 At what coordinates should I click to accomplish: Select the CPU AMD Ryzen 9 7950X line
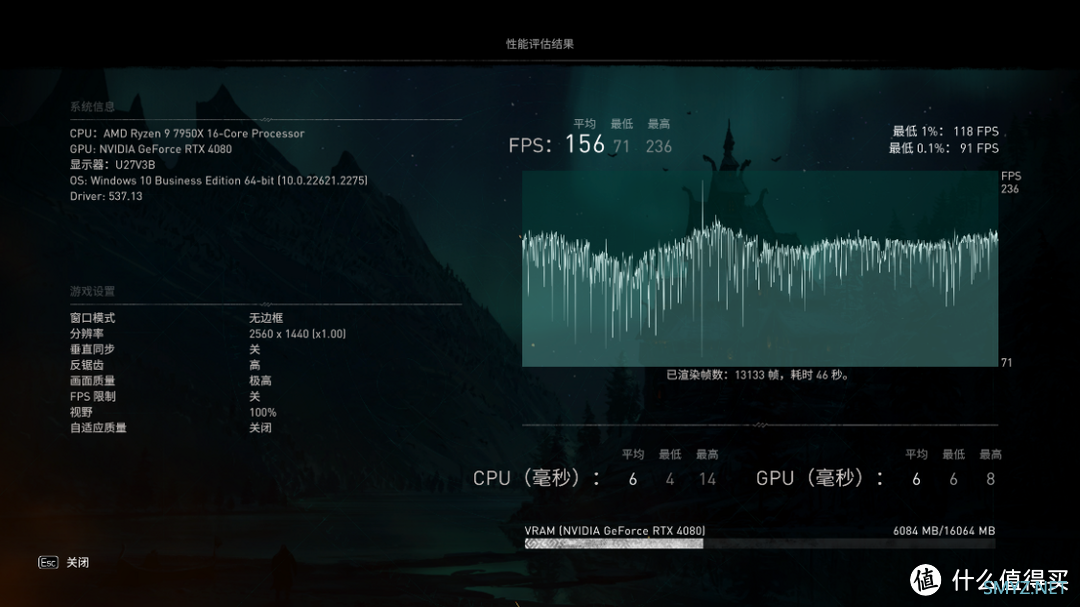[187, 133]
